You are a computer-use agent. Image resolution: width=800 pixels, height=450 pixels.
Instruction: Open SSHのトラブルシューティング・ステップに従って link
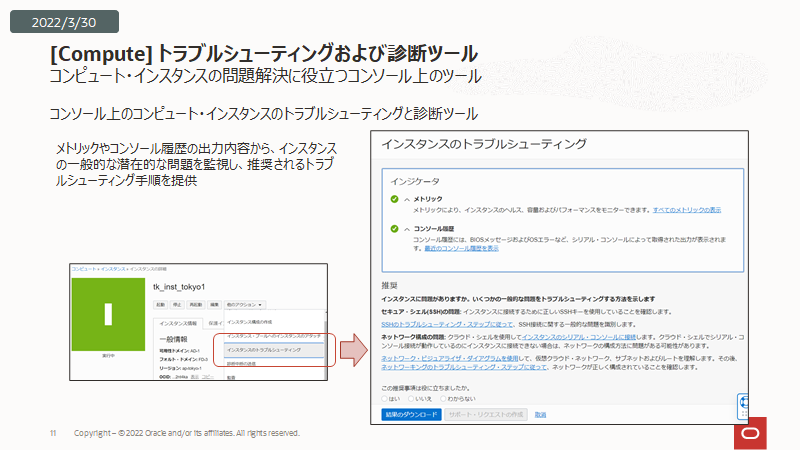447,324
